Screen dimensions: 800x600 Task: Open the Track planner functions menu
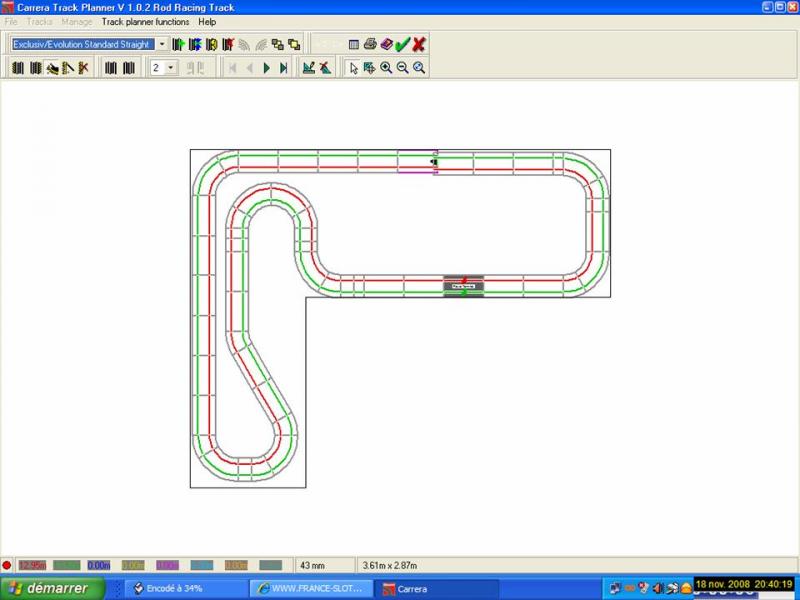145,21
